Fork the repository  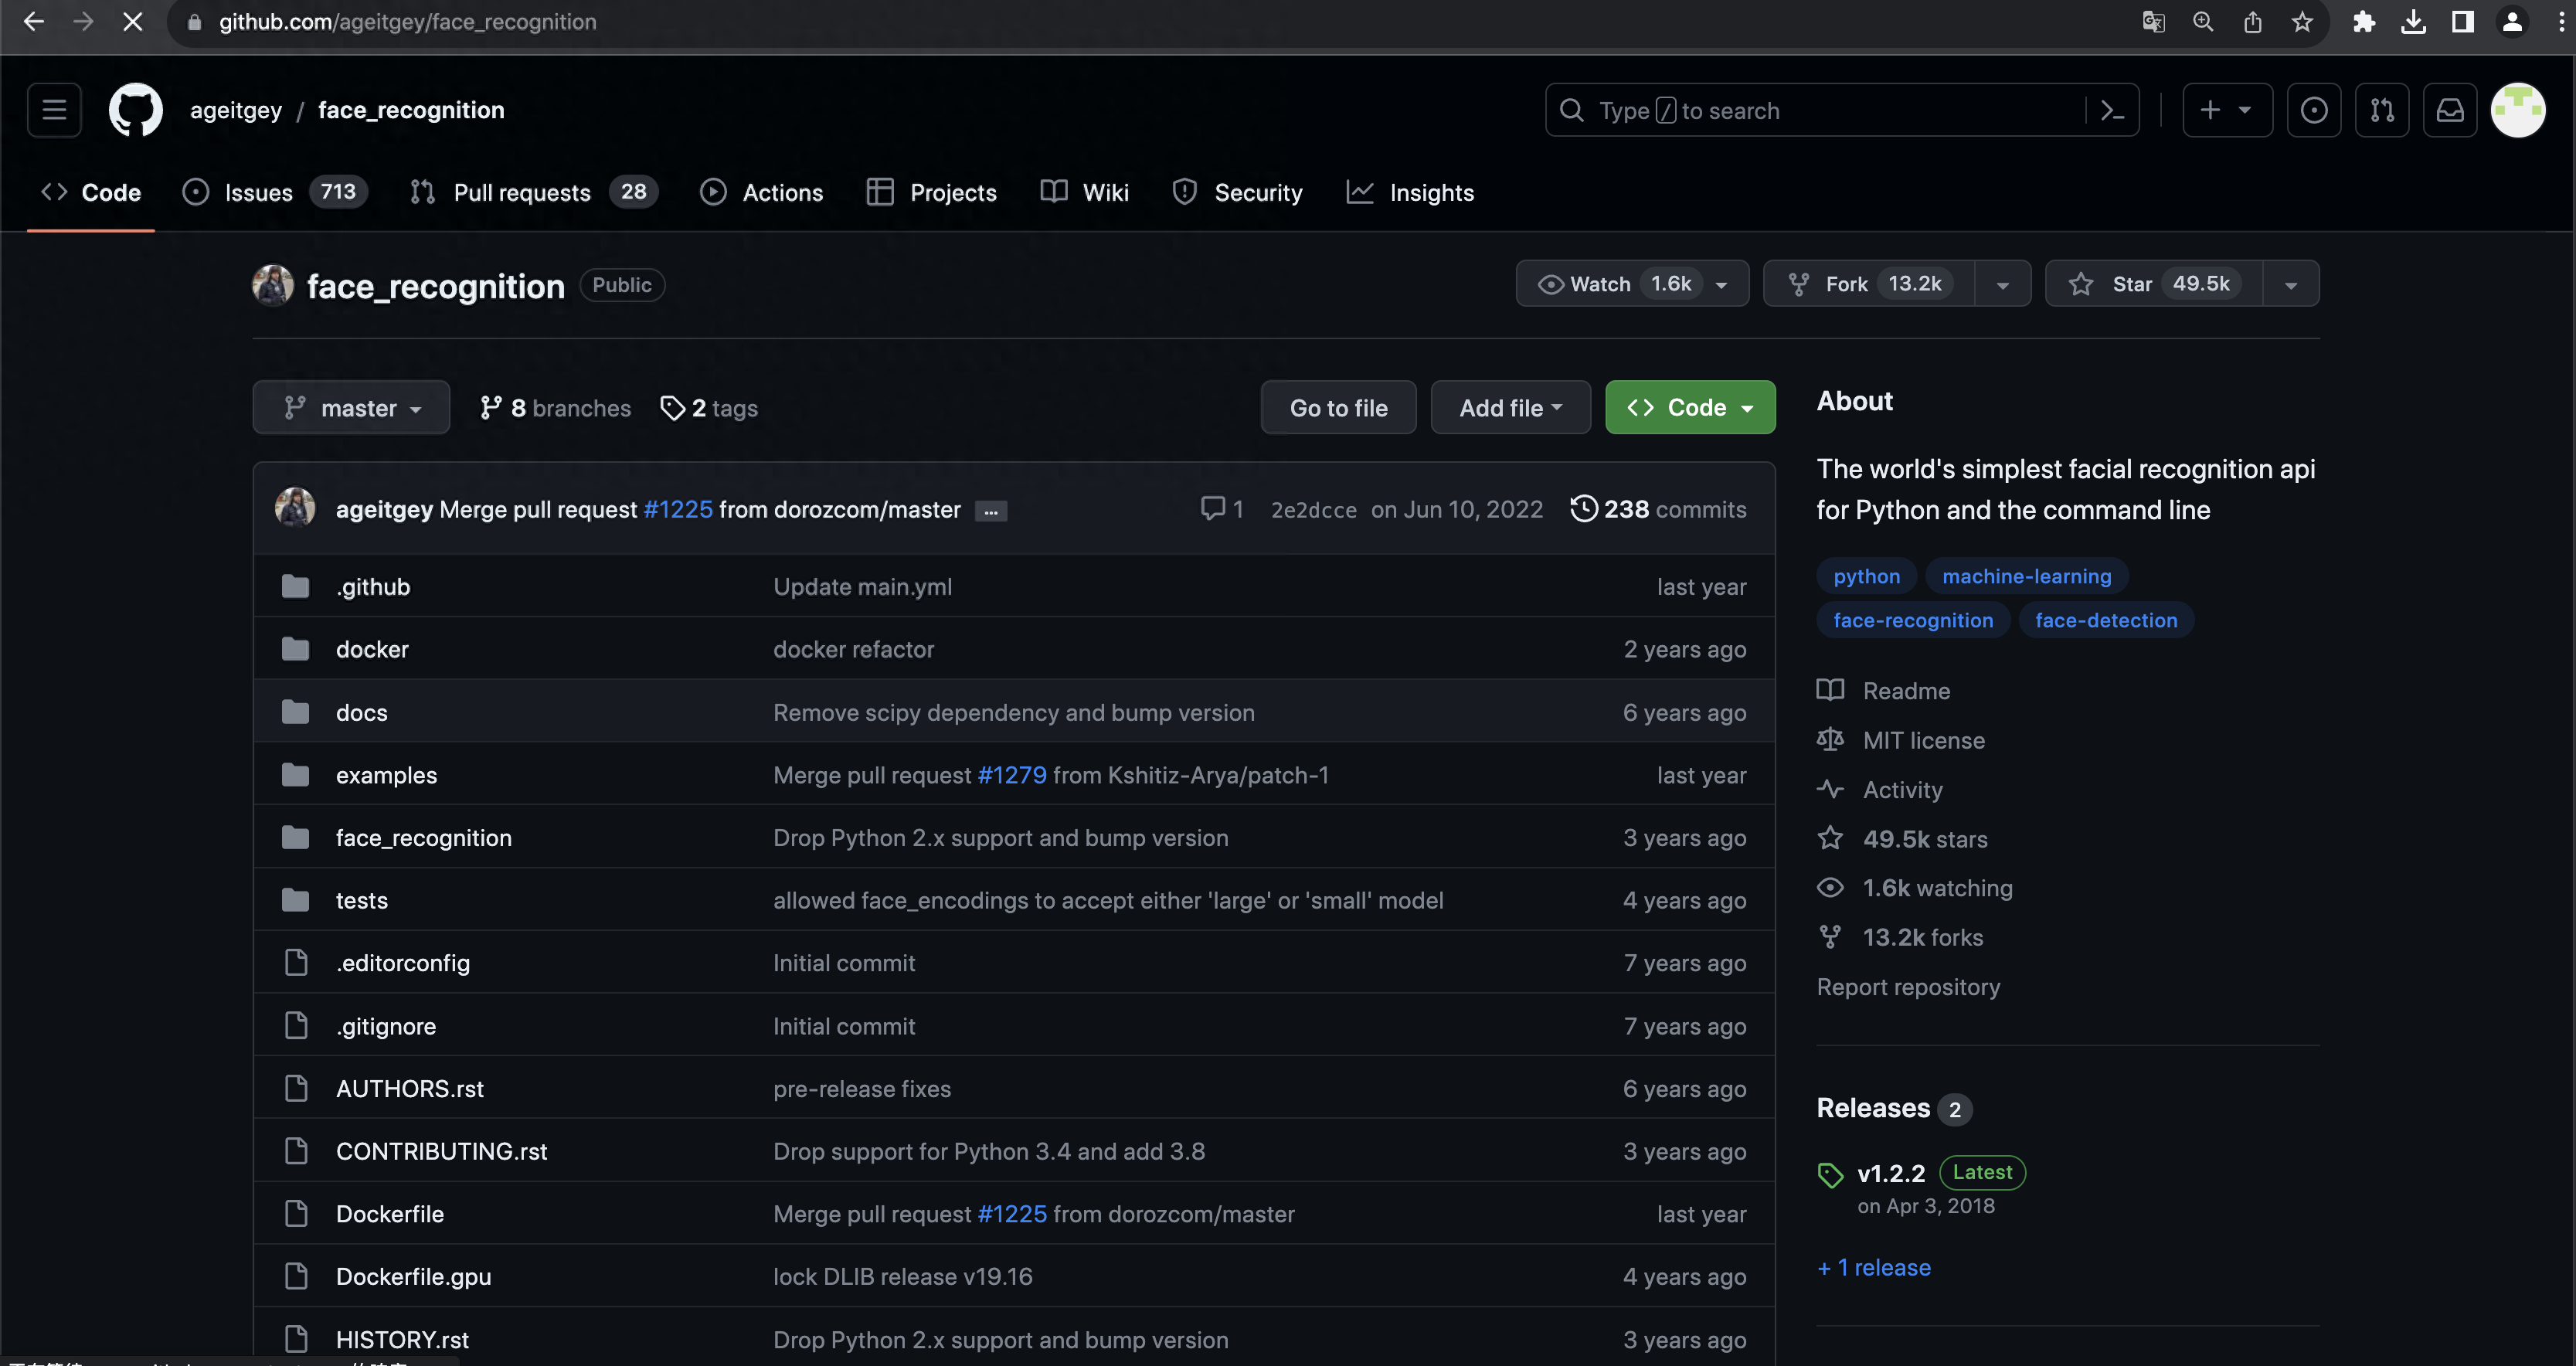tap(1869, 284)
